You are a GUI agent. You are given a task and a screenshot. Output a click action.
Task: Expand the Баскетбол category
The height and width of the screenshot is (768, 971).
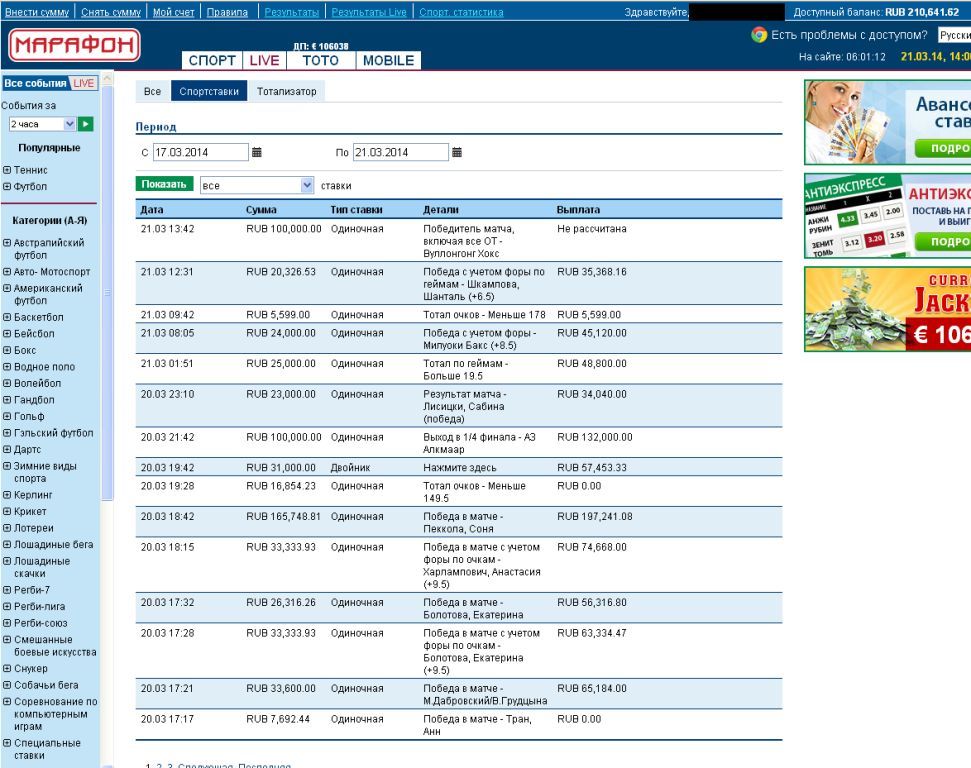pos(7,317)
